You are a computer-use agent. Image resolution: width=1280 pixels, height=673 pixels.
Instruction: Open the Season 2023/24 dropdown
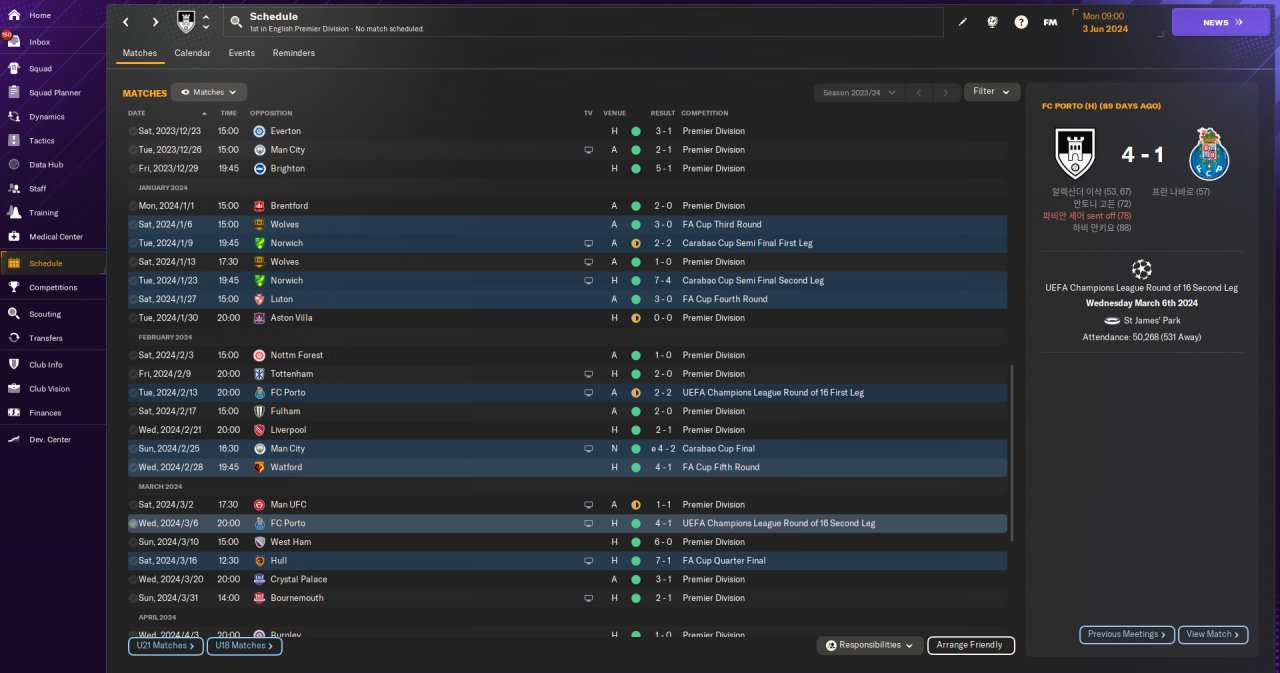pyautogui.click(x=860, y=92)
